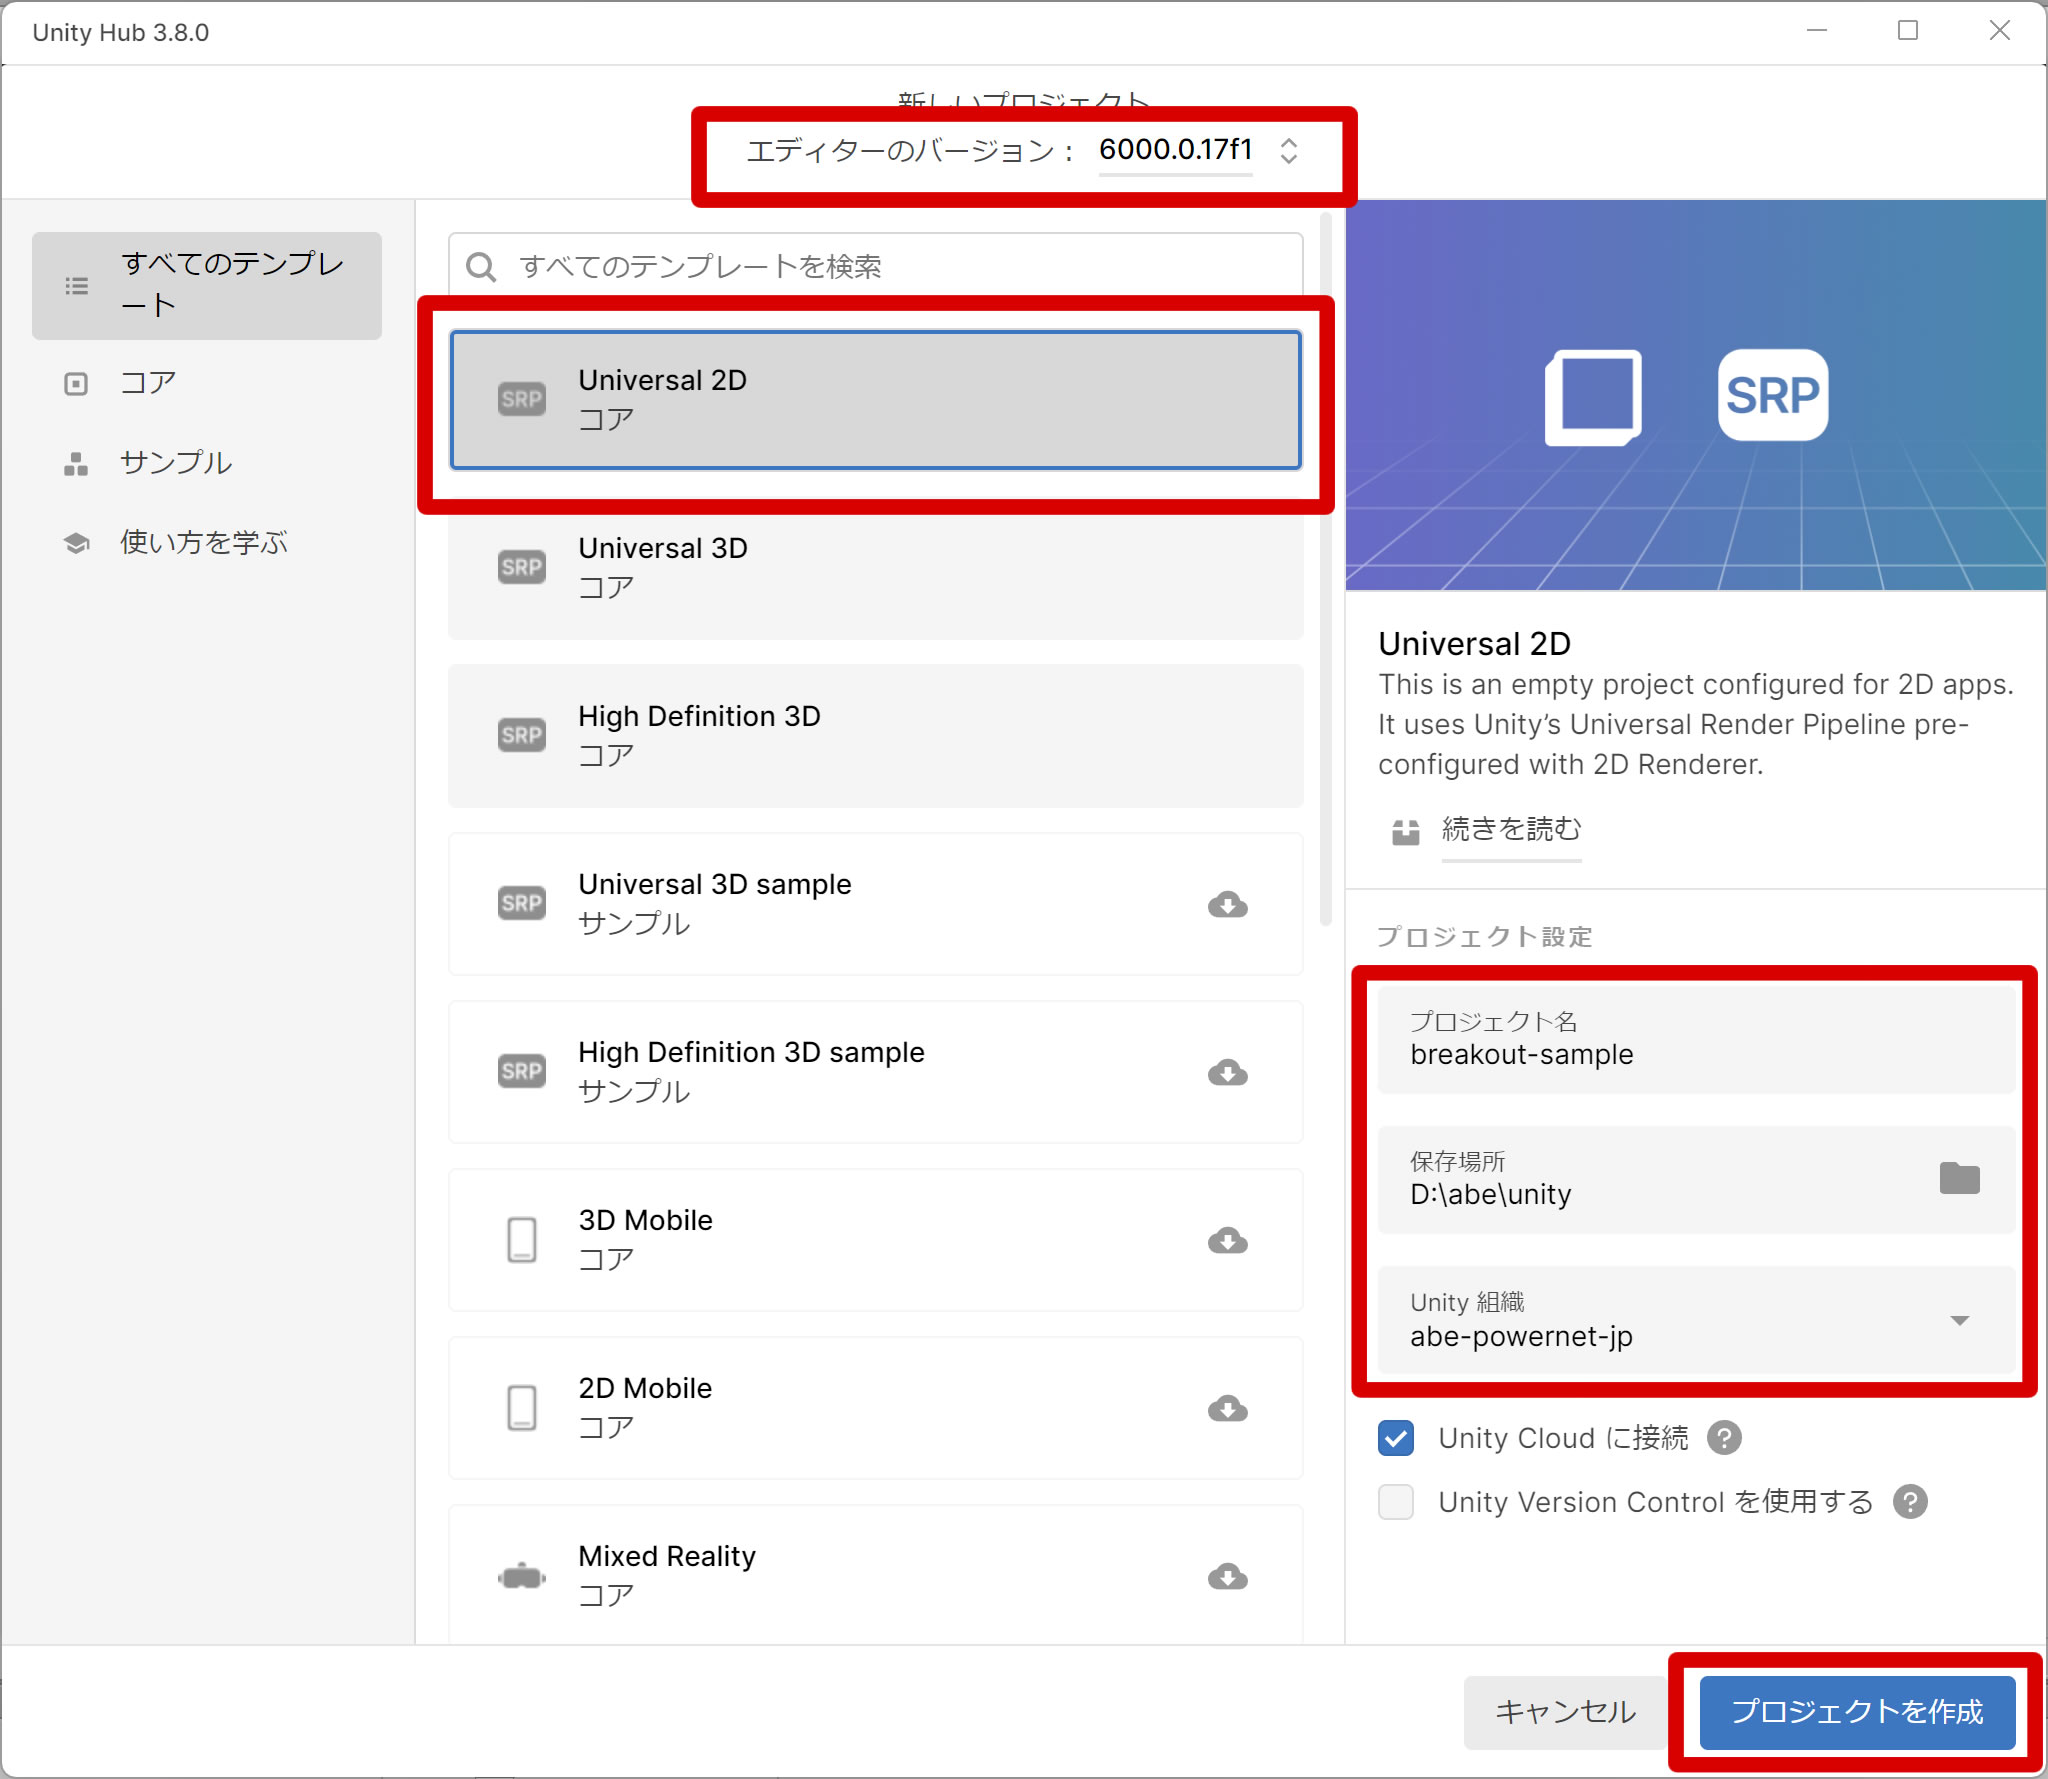Select the Universal 3D template

coord(875,568)
